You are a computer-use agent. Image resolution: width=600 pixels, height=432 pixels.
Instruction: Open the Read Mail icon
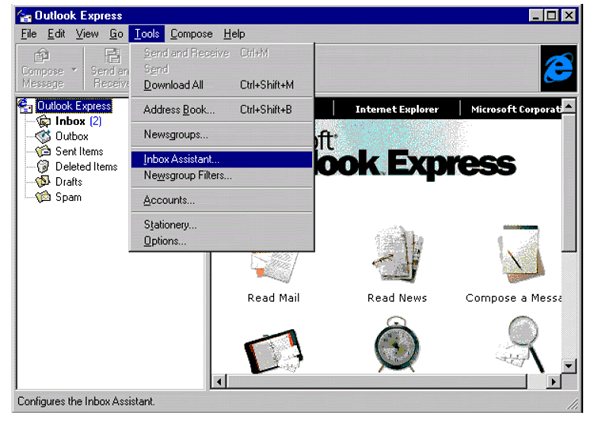pos(272,267)
